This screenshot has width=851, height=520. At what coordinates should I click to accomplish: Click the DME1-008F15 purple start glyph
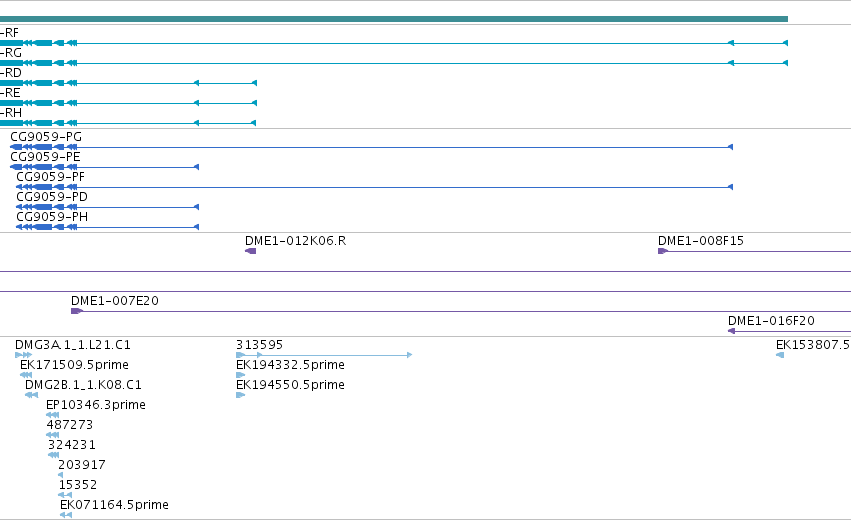(x=663, y=251)
